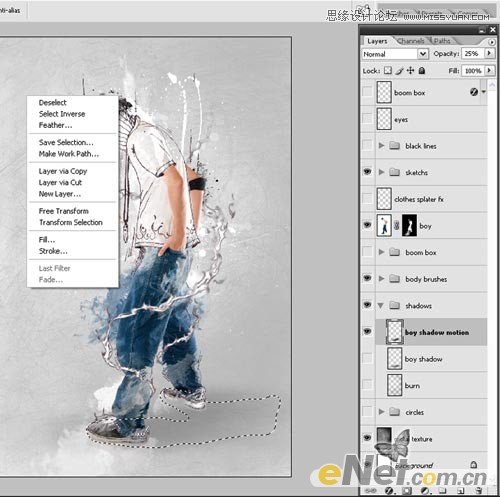
Task: Click the sketchs group folder icon
Action: (x=395, y=172)
